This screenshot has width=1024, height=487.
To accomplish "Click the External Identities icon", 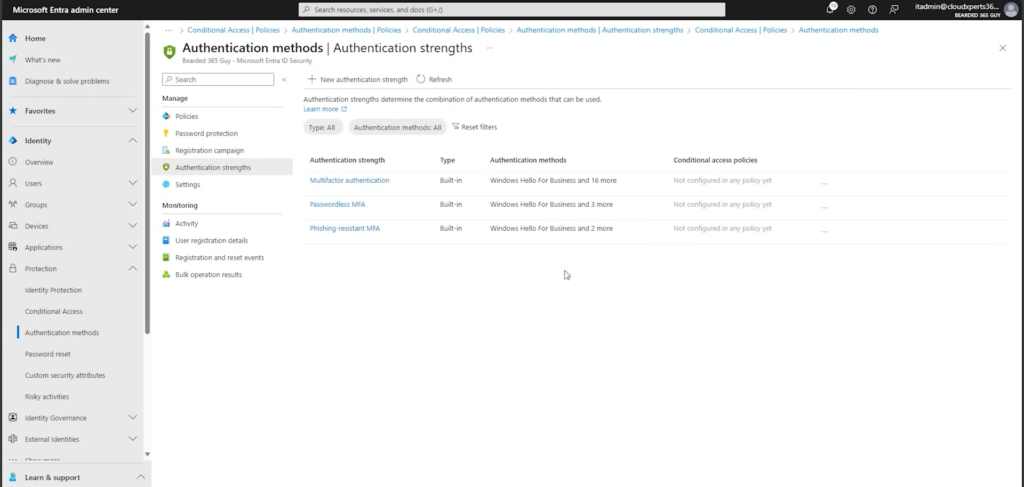I will pyautogui.click(x=12, y=439).
